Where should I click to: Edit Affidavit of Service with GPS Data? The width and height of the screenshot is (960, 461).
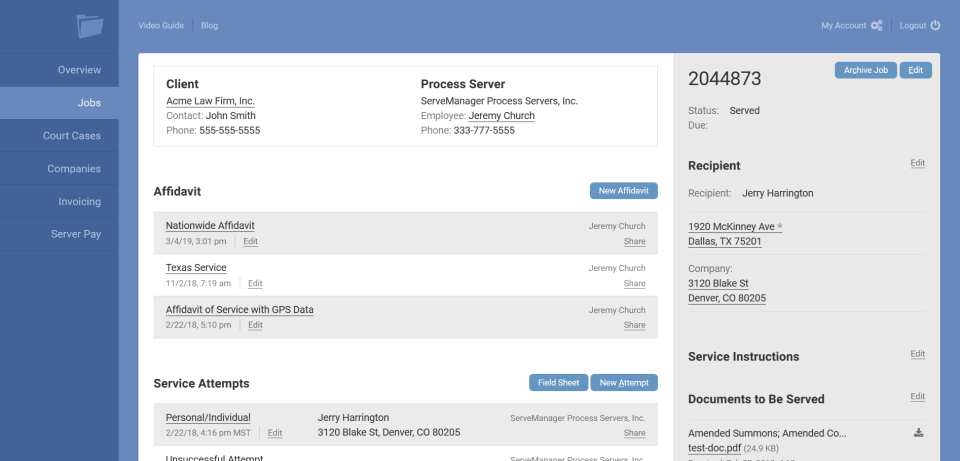point(255,325)
